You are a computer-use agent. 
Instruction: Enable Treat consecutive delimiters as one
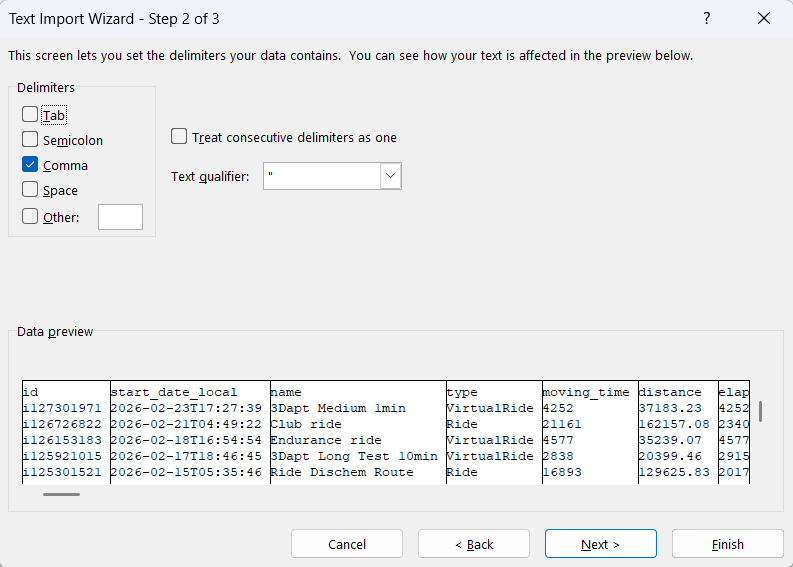click(179, 137)
